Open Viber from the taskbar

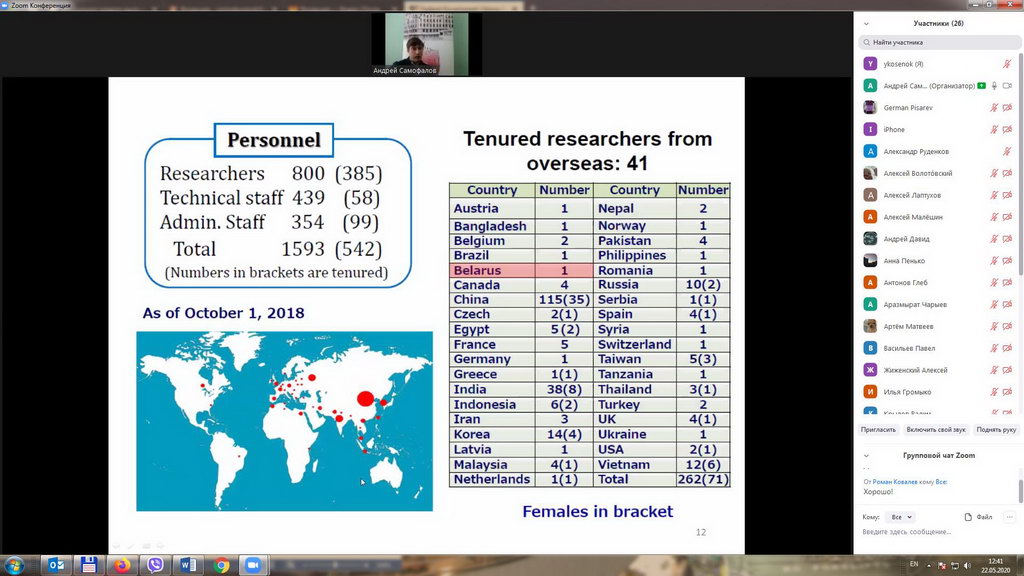(155, 565)
